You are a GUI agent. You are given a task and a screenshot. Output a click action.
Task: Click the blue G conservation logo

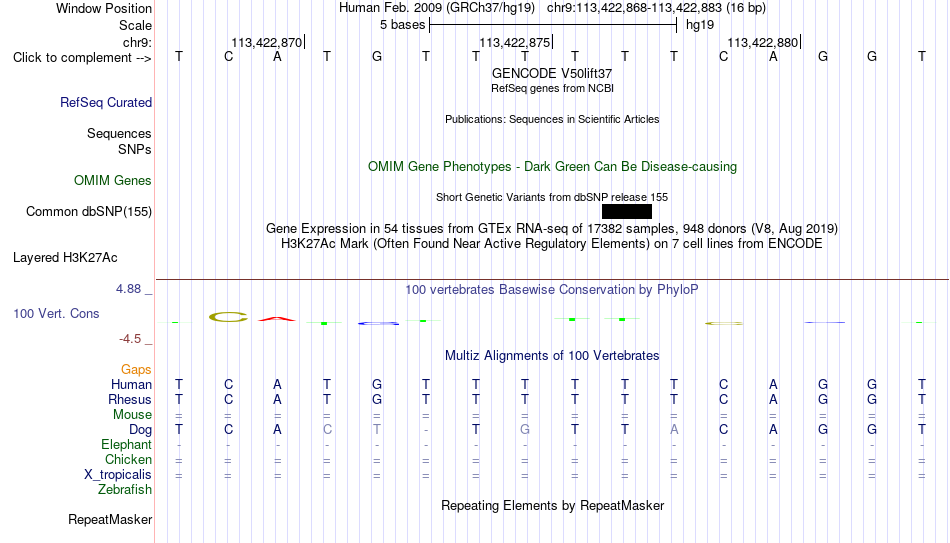pos(378,324)
